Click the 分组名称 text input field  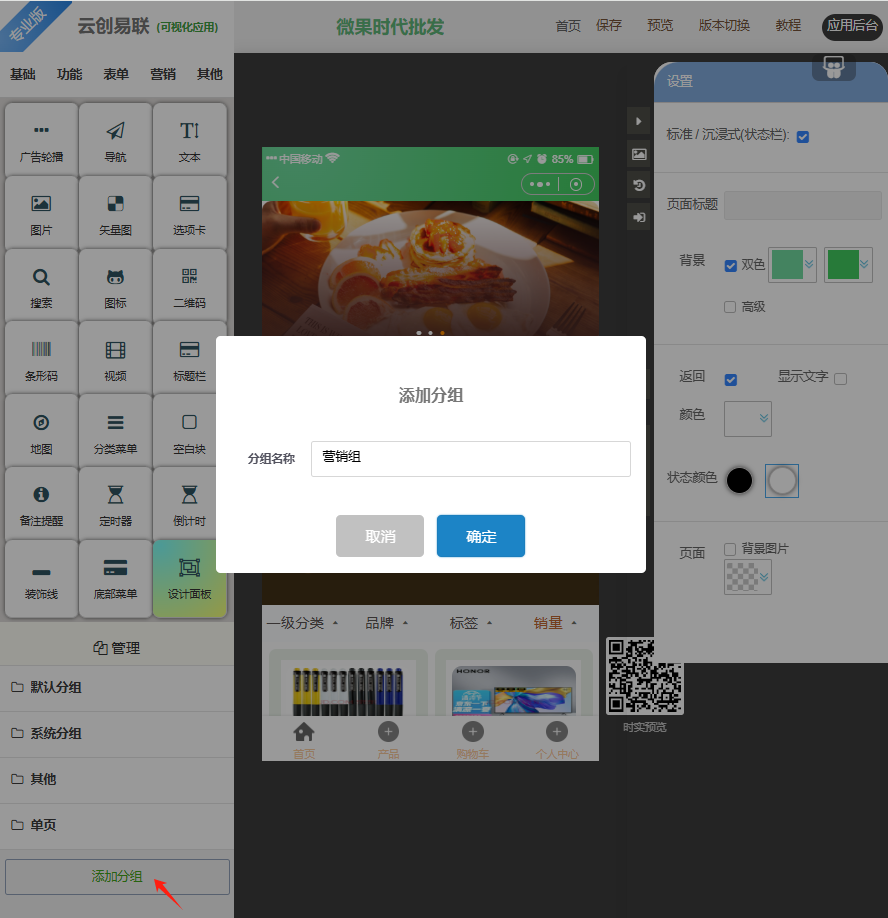(470, 459)
